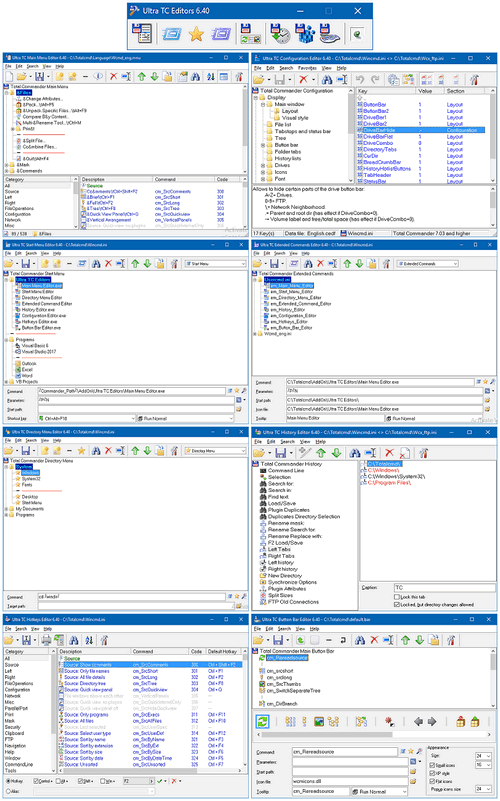Click Command input field in Directory Menu Editor
This screenshot has width=500, height=801.
coord(132,597)
